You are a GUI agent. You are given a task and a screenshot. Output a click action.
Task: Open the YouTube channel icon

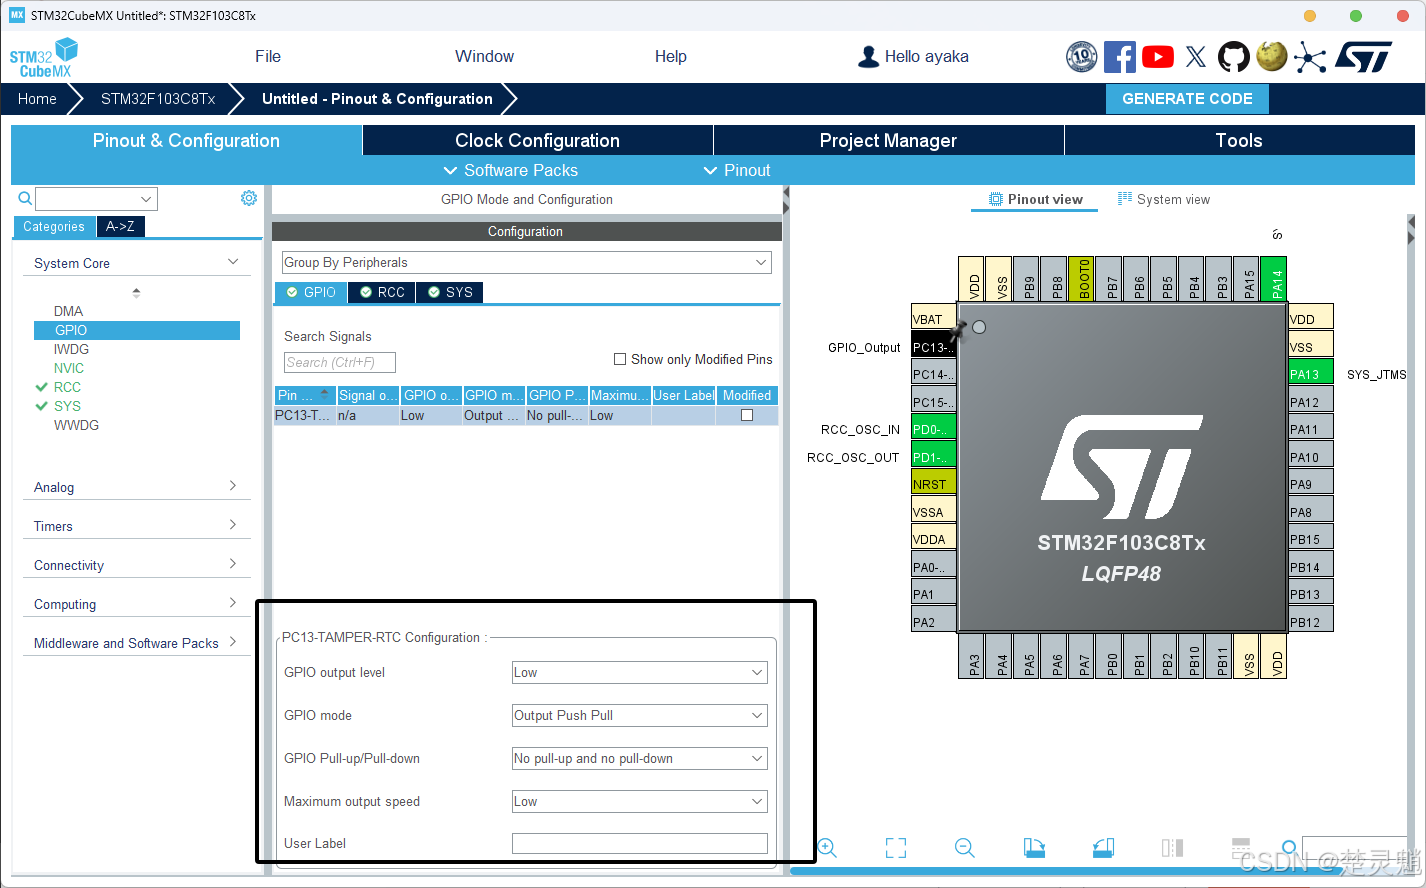1158,57
